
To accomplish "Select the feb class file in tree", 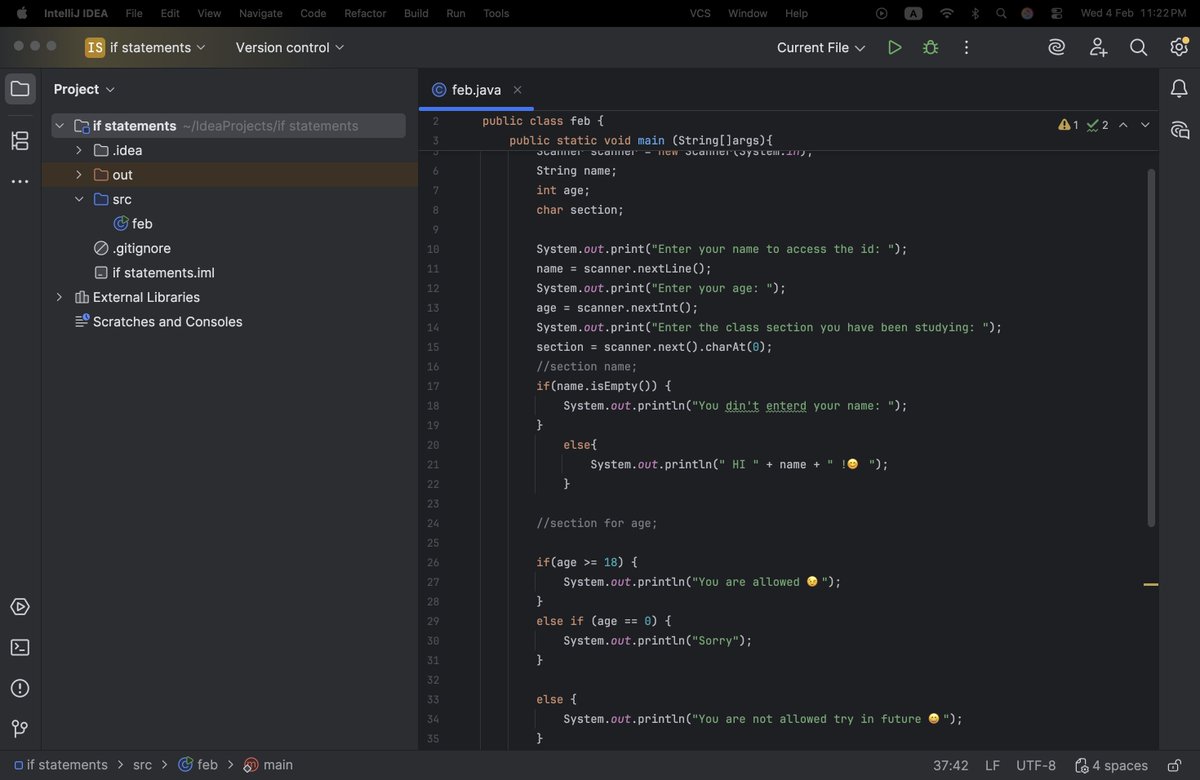I will (x=132, y=224).
